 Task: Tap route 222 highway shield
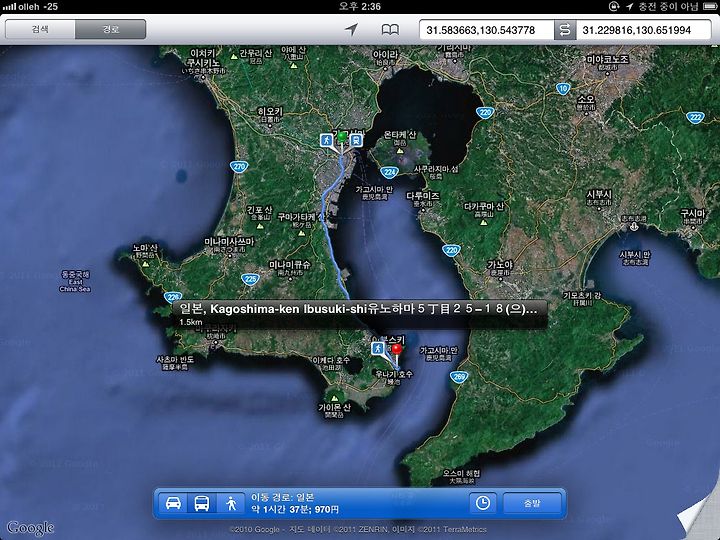695,118
